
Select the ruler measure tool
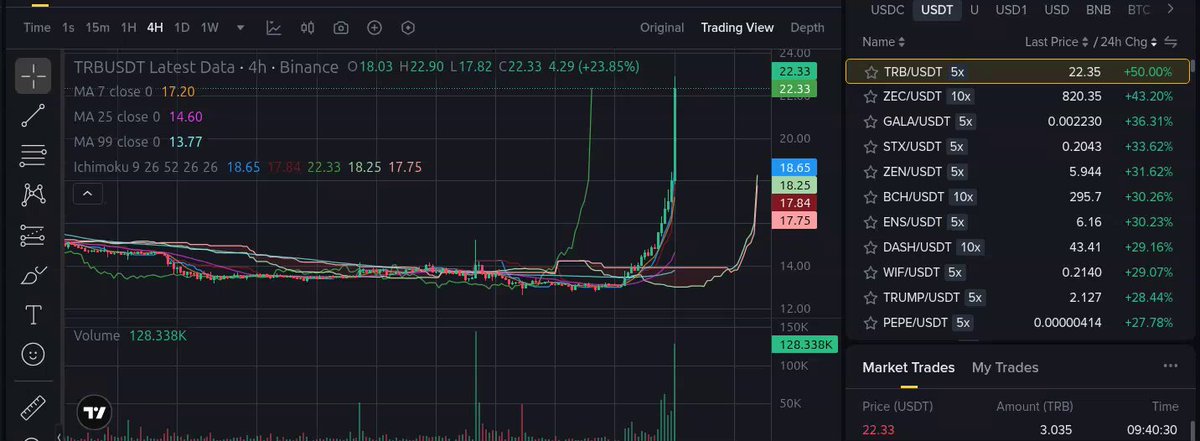[x=32, y=407]
